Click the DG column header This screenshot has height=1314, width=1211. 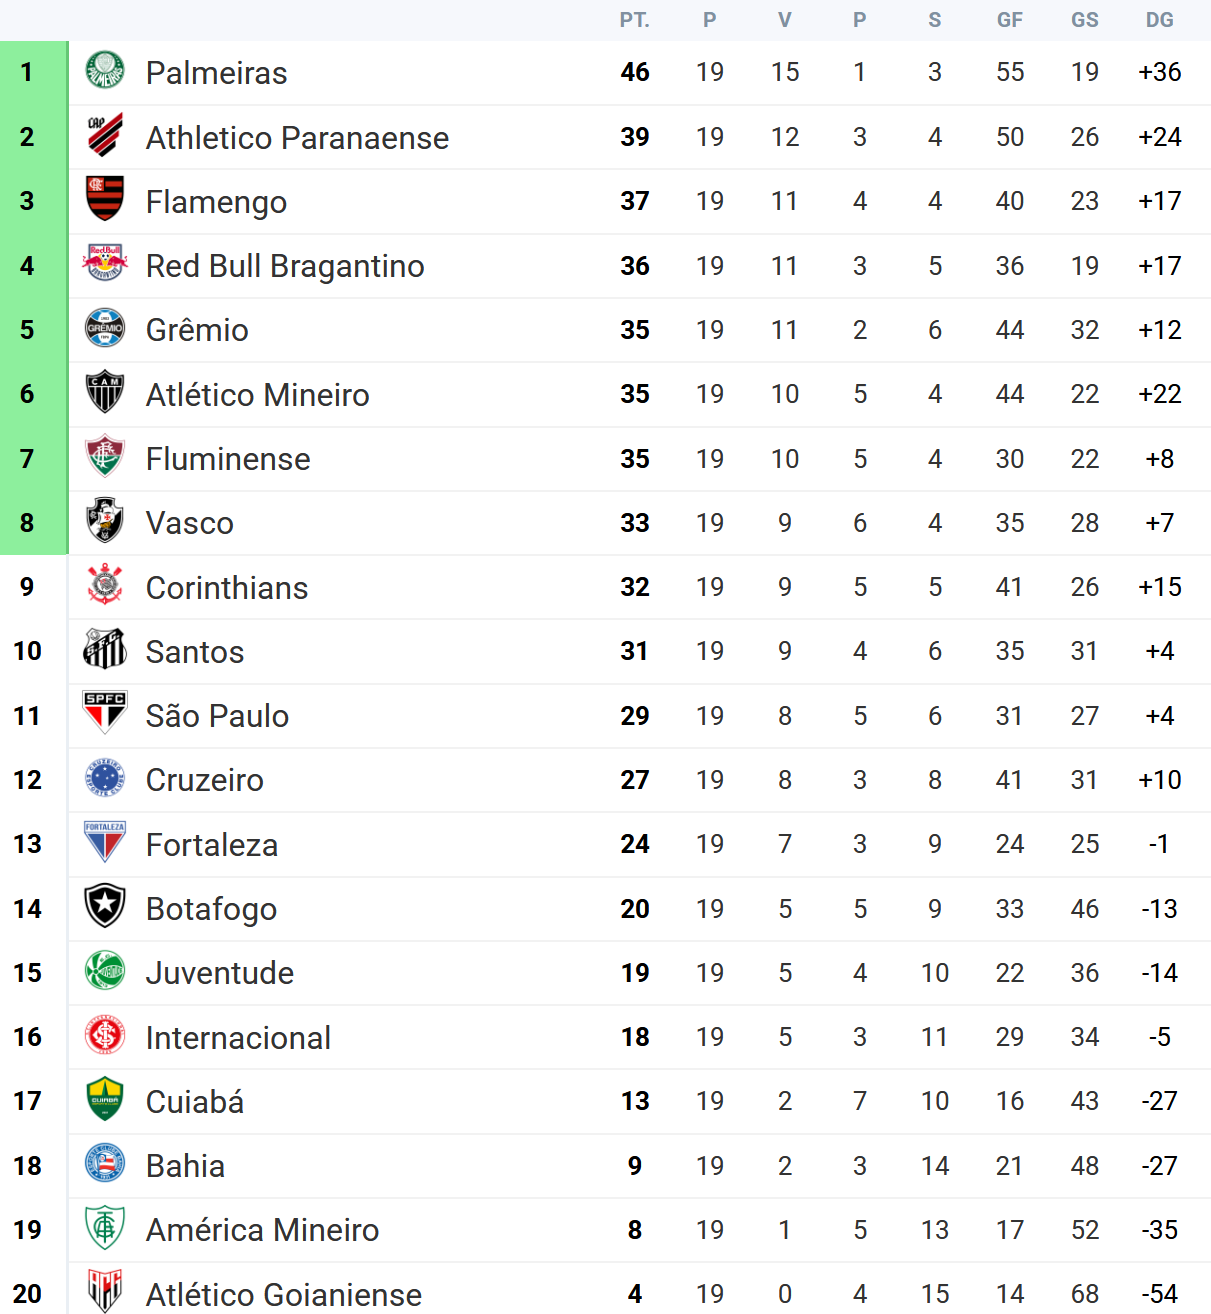(1160, 20)
